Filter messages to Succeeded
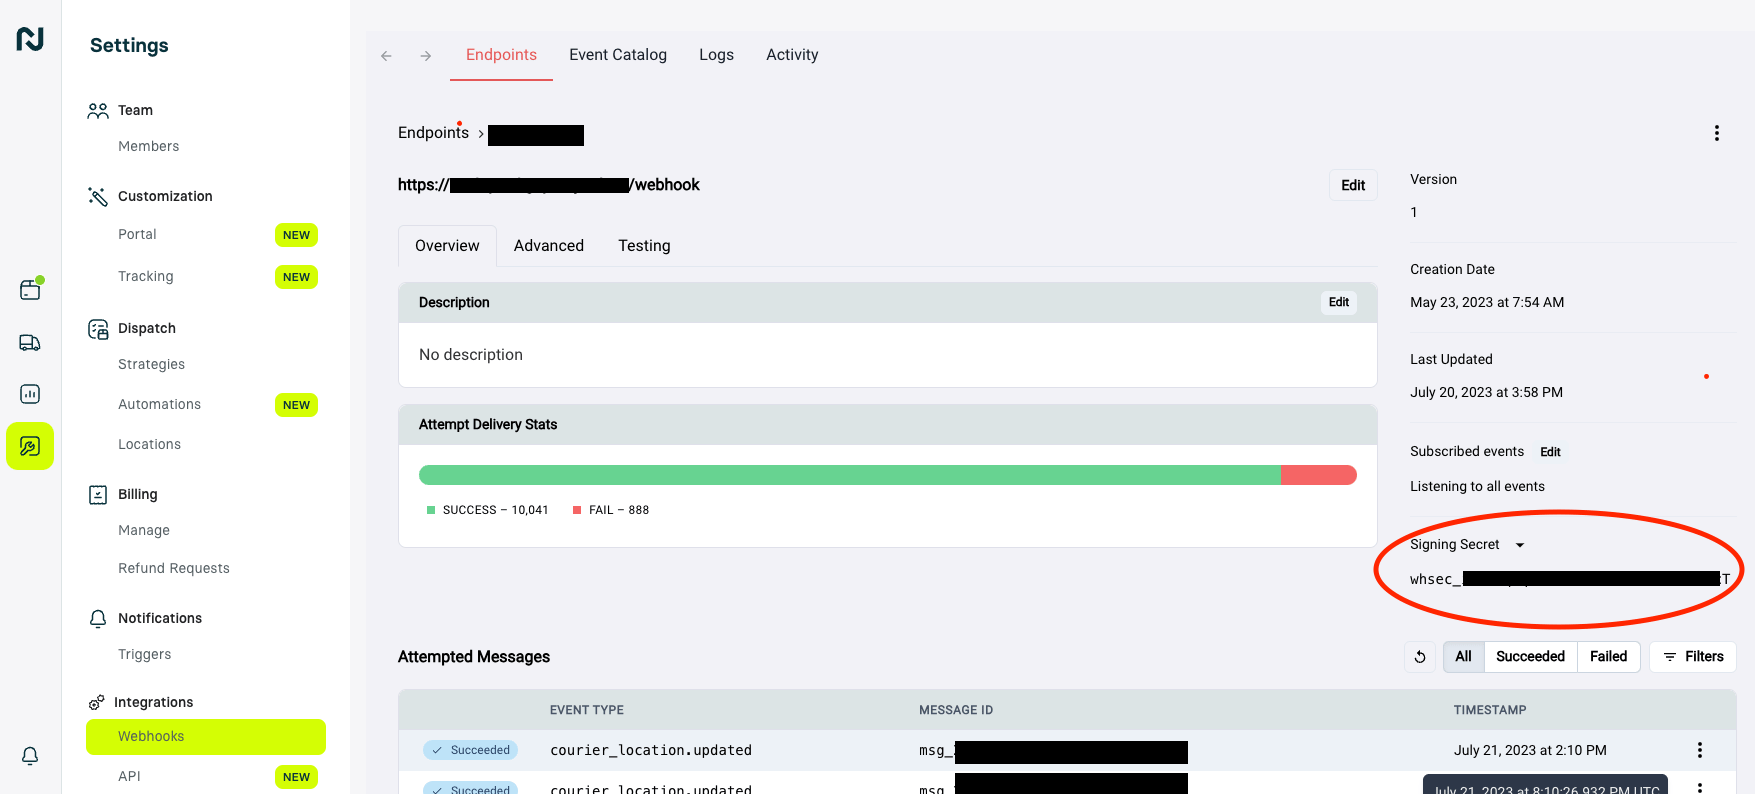1755x794 pixels. pos(1530,657)
